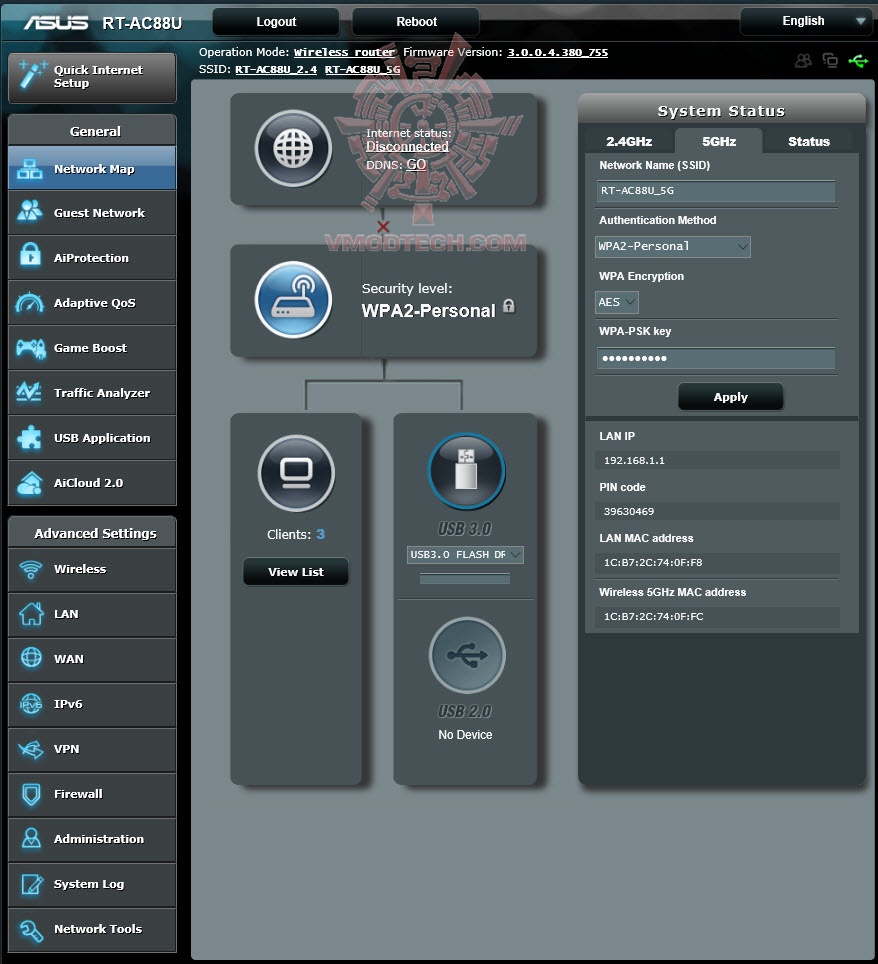Viewport: 878px width, 964px height.
Task: Click the firmware version 3.0.0.4.380_755 link
Action: [557, 52]
